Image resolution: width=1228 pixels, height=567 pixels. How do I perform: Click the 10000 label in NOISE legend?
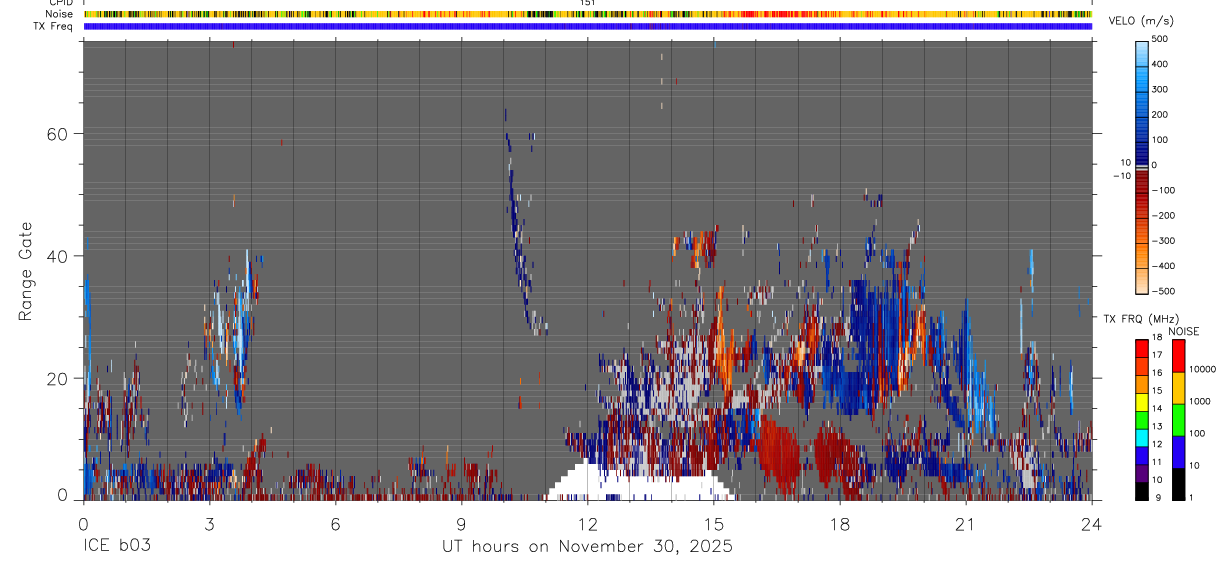coord(1204,370)
